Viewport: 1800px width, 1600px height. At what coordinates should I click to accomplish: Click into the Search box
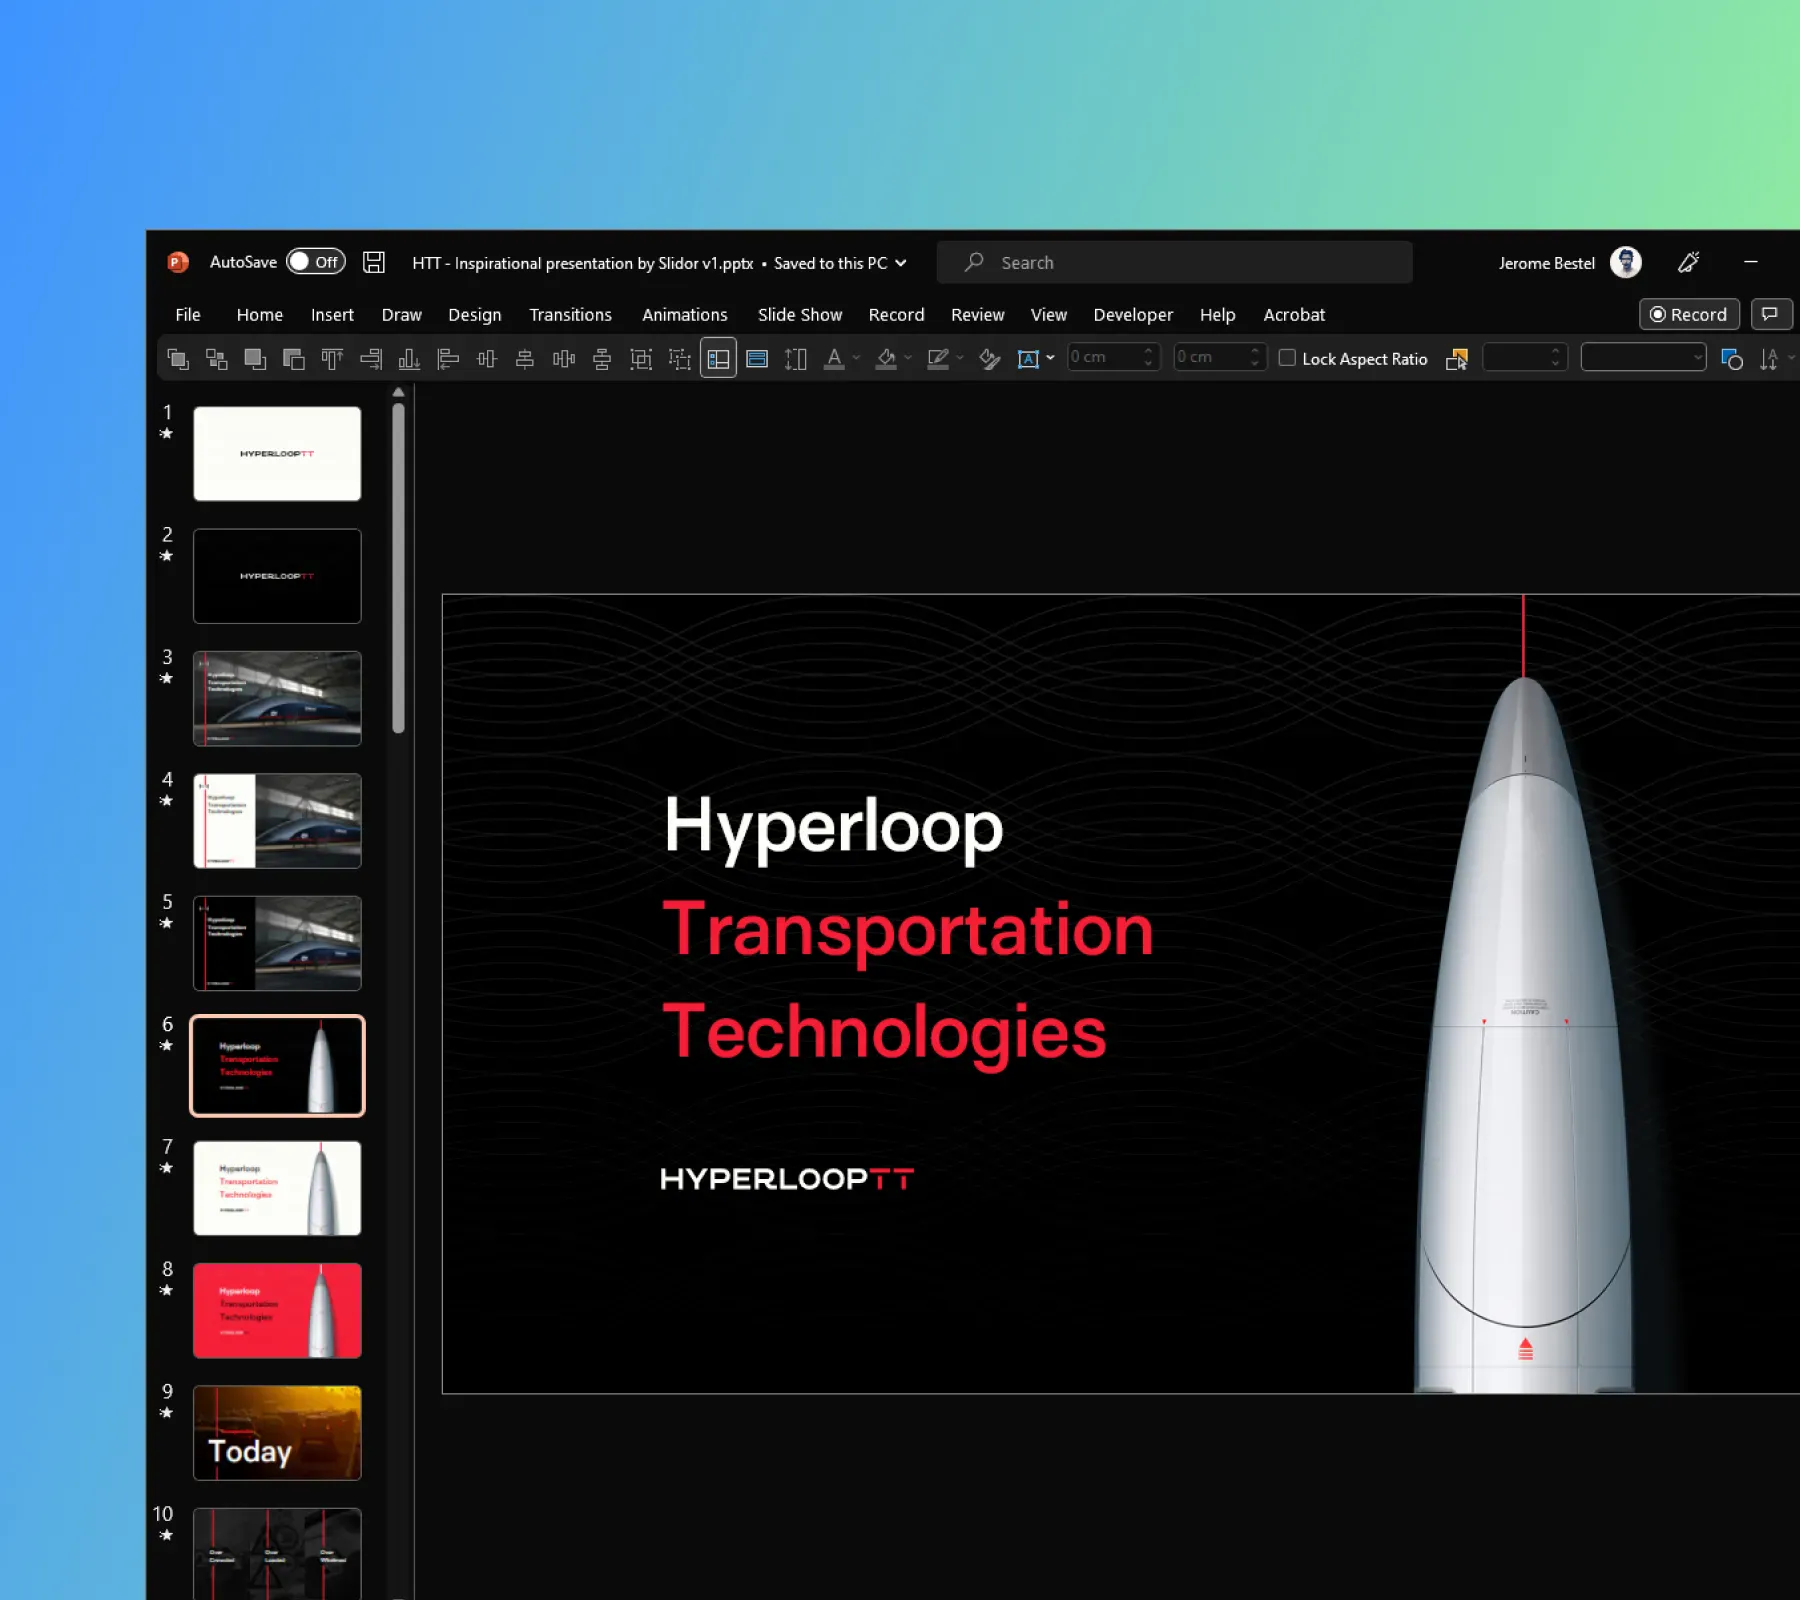[x=1175, y=262]
